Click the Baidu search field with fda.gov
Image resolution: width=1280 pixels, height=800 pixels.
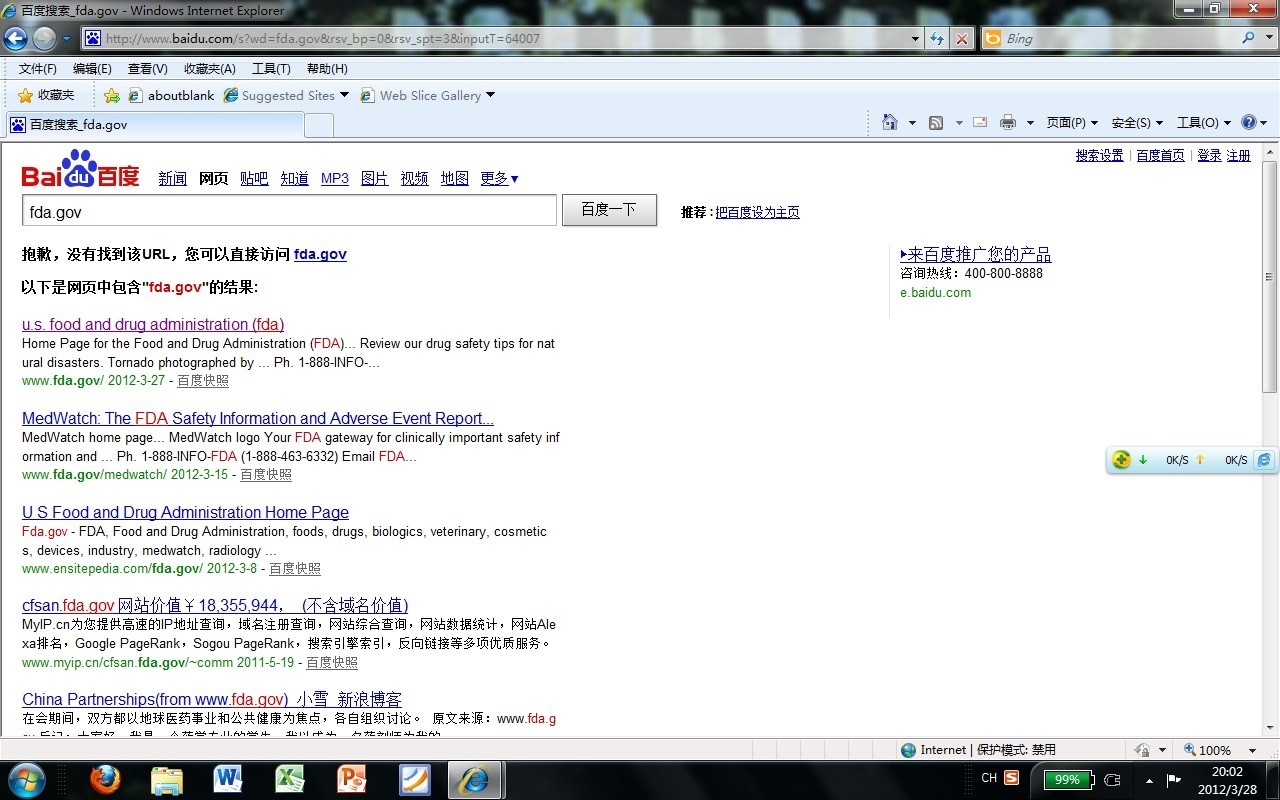coord(289,210)
